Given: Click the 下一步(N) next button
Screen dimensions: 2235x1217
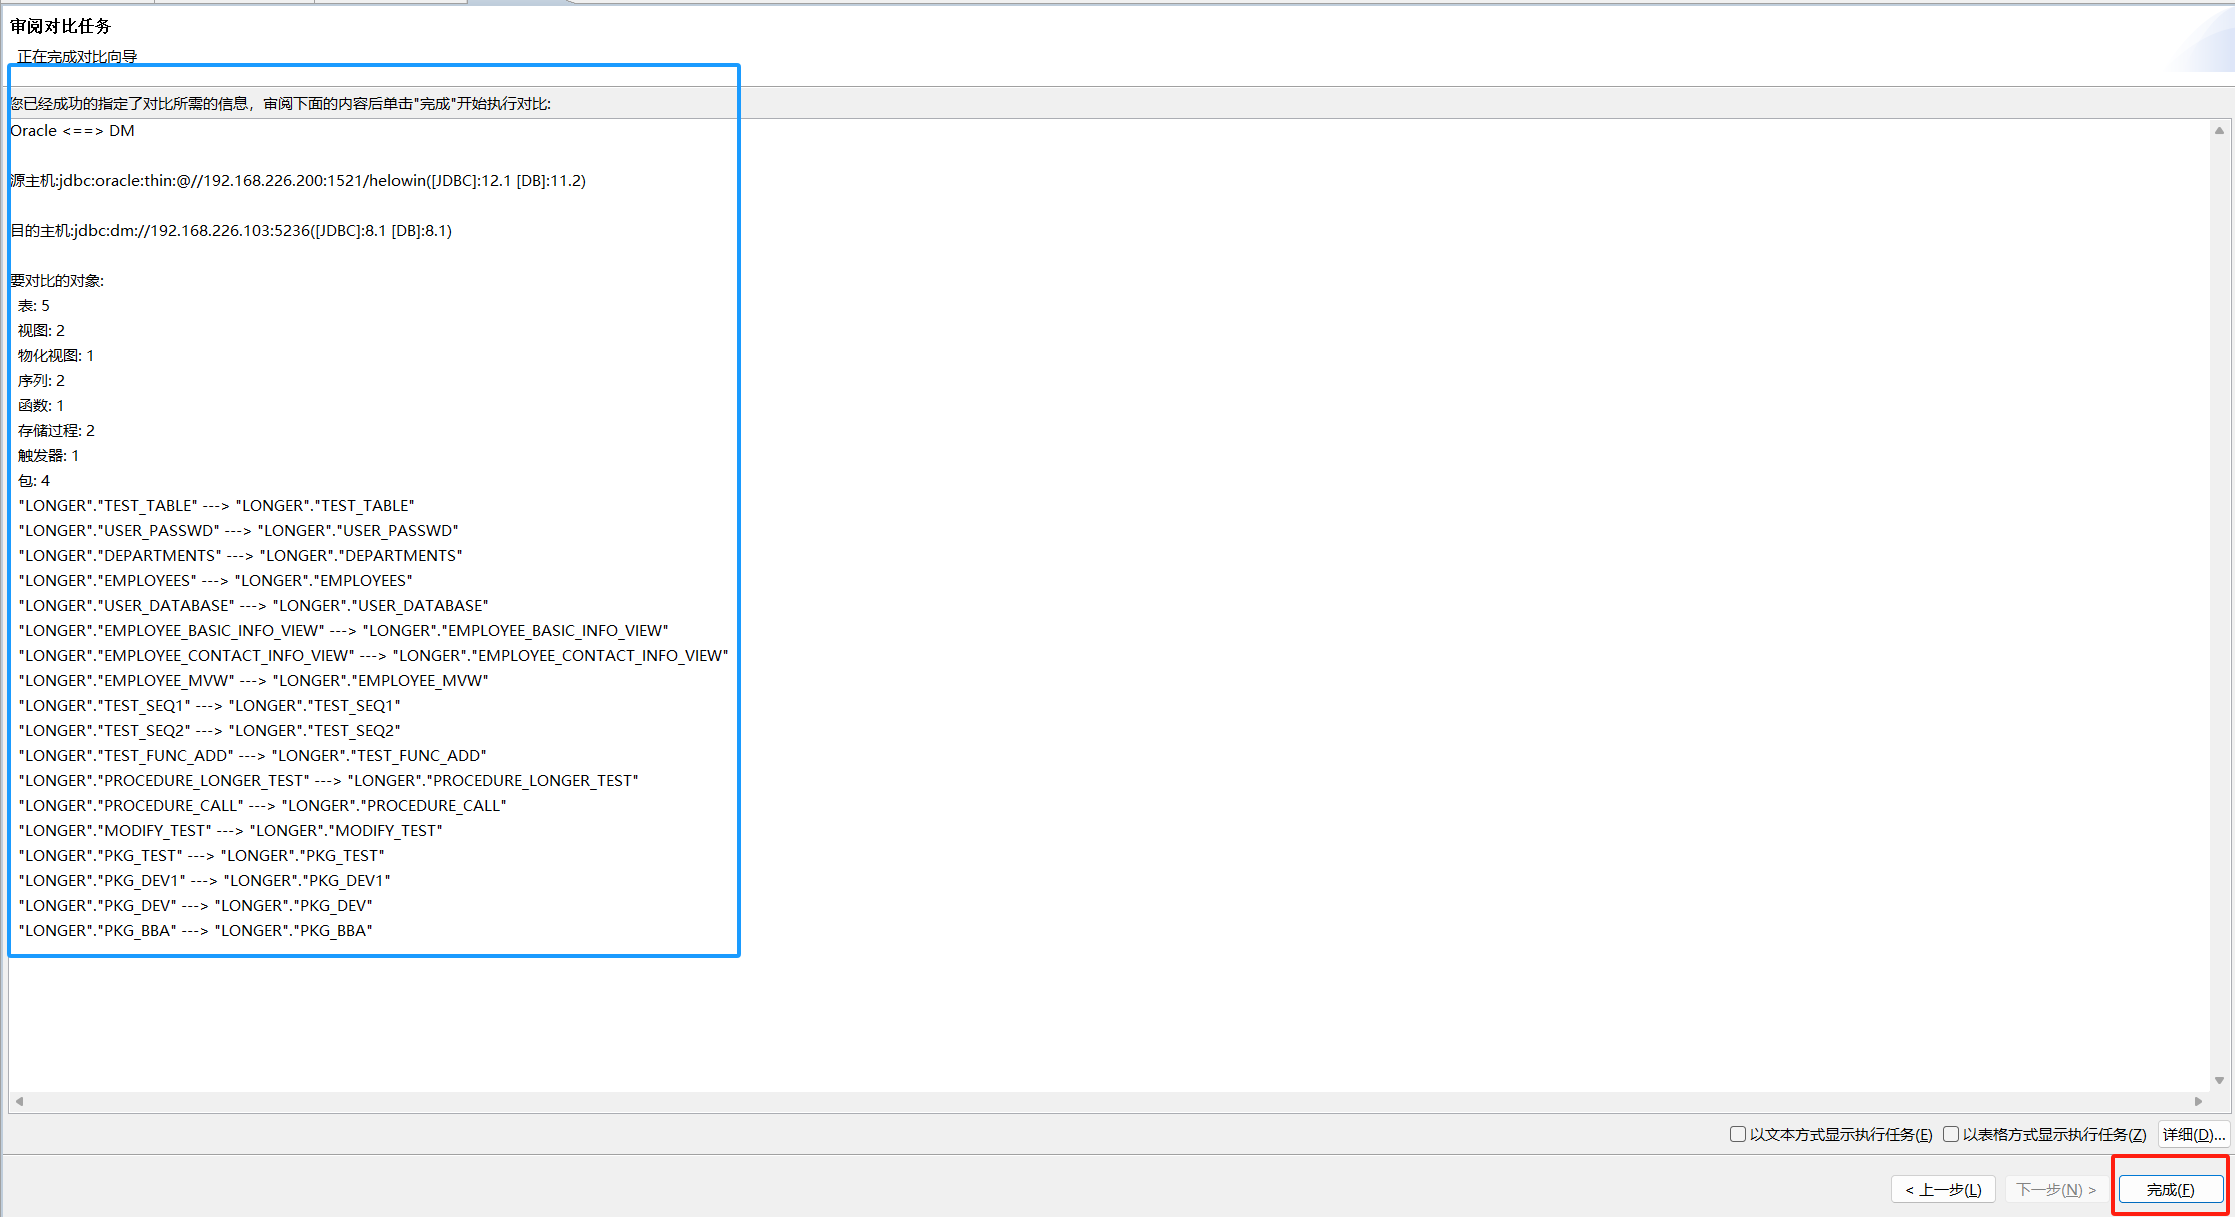Looking at the screenshot, I should (2055, 1189).
